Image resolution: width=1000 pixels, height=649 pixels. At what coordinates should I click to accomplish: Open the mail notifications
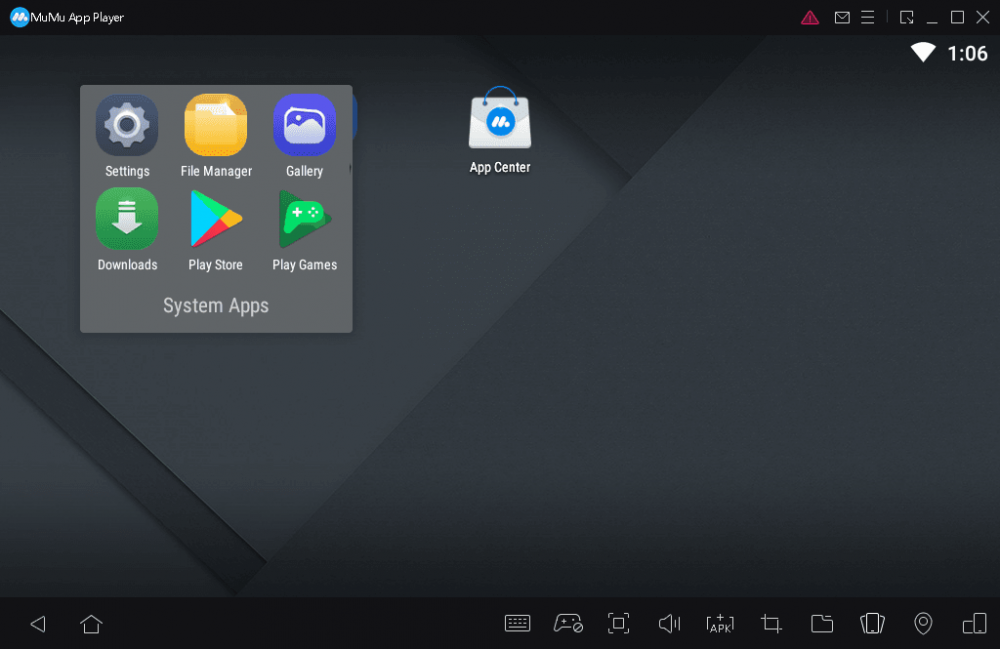(x=842, y=17)
